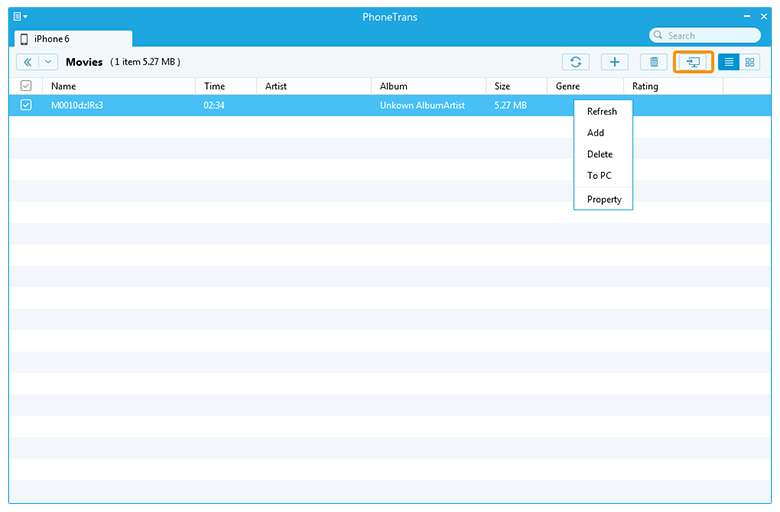
Task: Toggle the select-all header checkbox
Action: pos(26,86)
